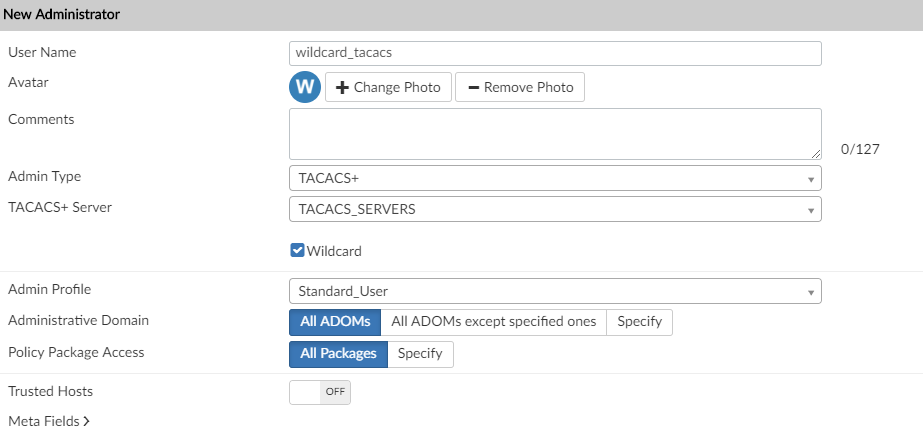Select Specify for Policy Package Access
Screen dimensions: 923x442
(420, 354)
